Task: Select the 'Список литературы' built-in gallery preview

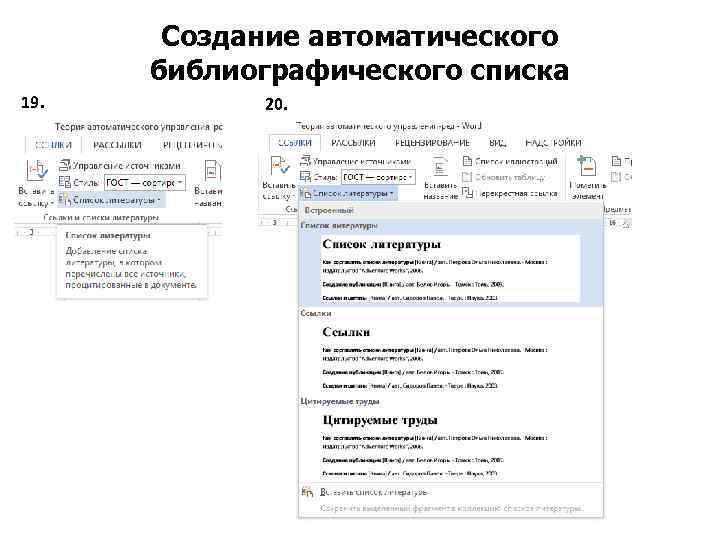Action: 450,269
